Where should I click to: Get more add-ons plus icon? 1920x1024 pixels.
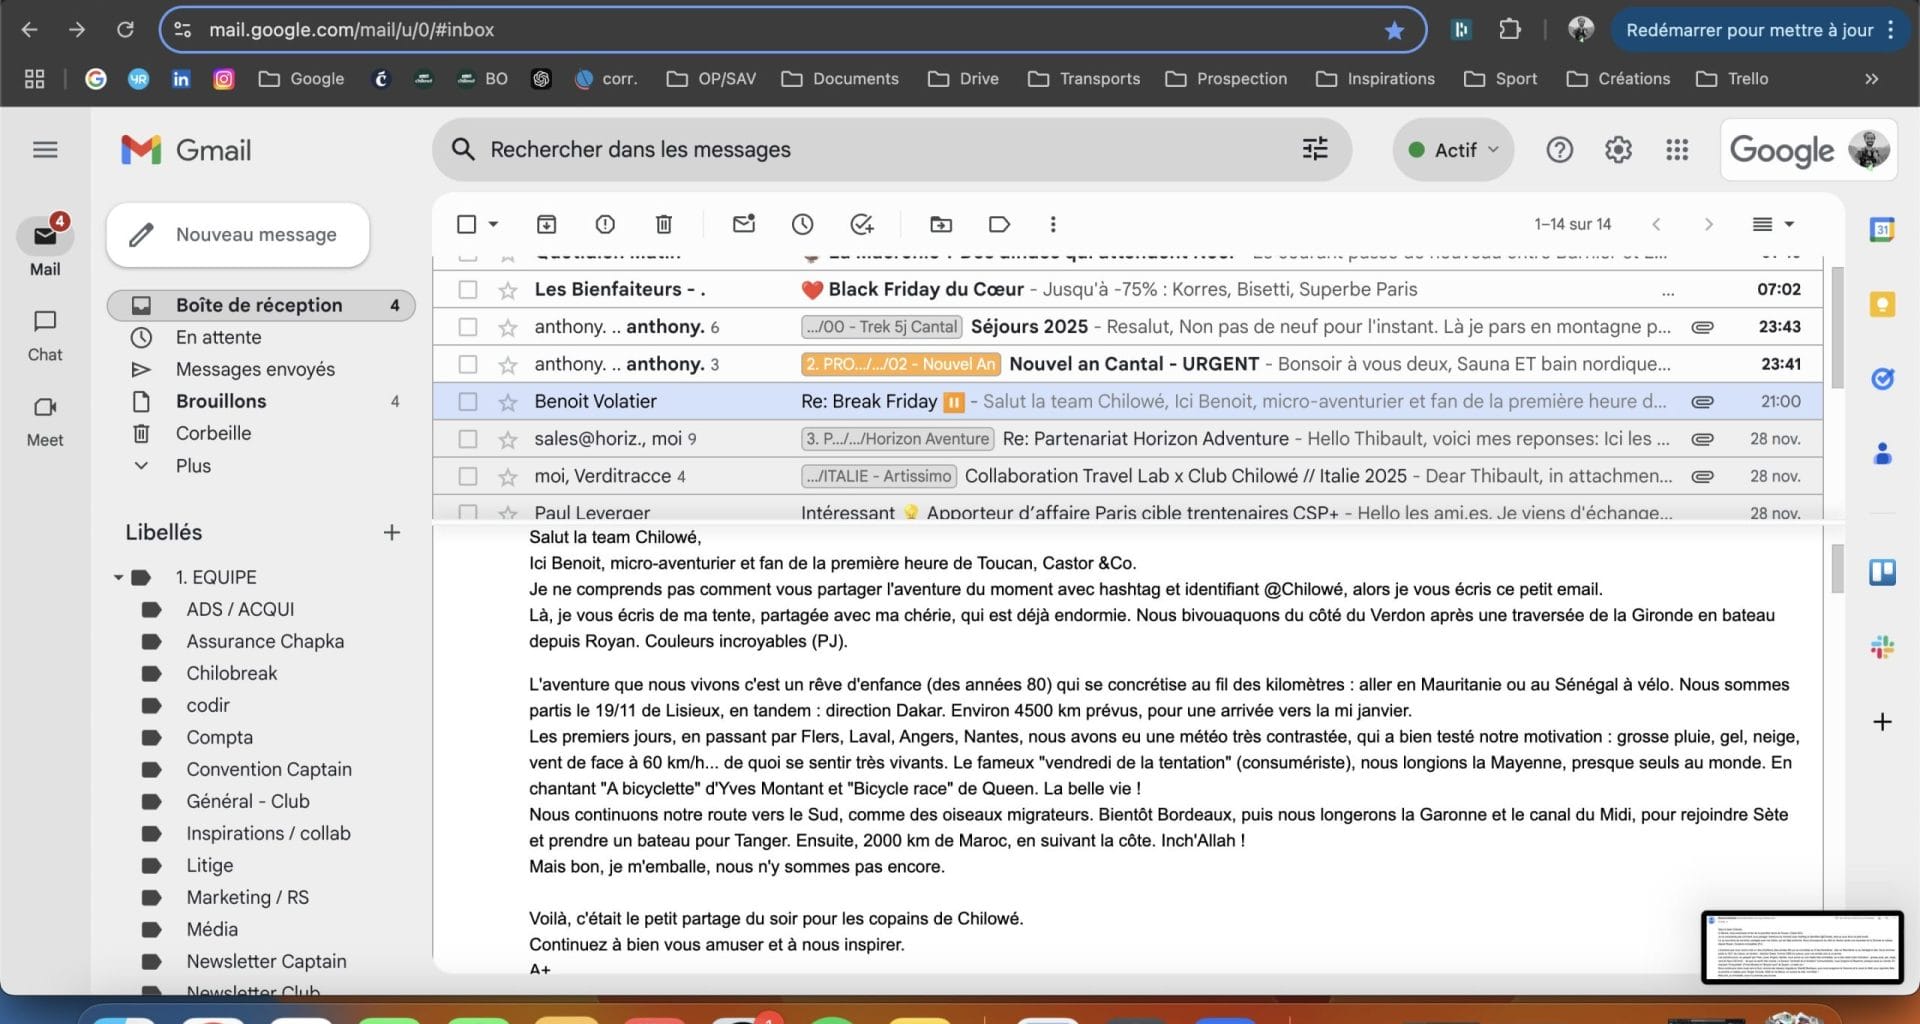(x=1882, y=721)
